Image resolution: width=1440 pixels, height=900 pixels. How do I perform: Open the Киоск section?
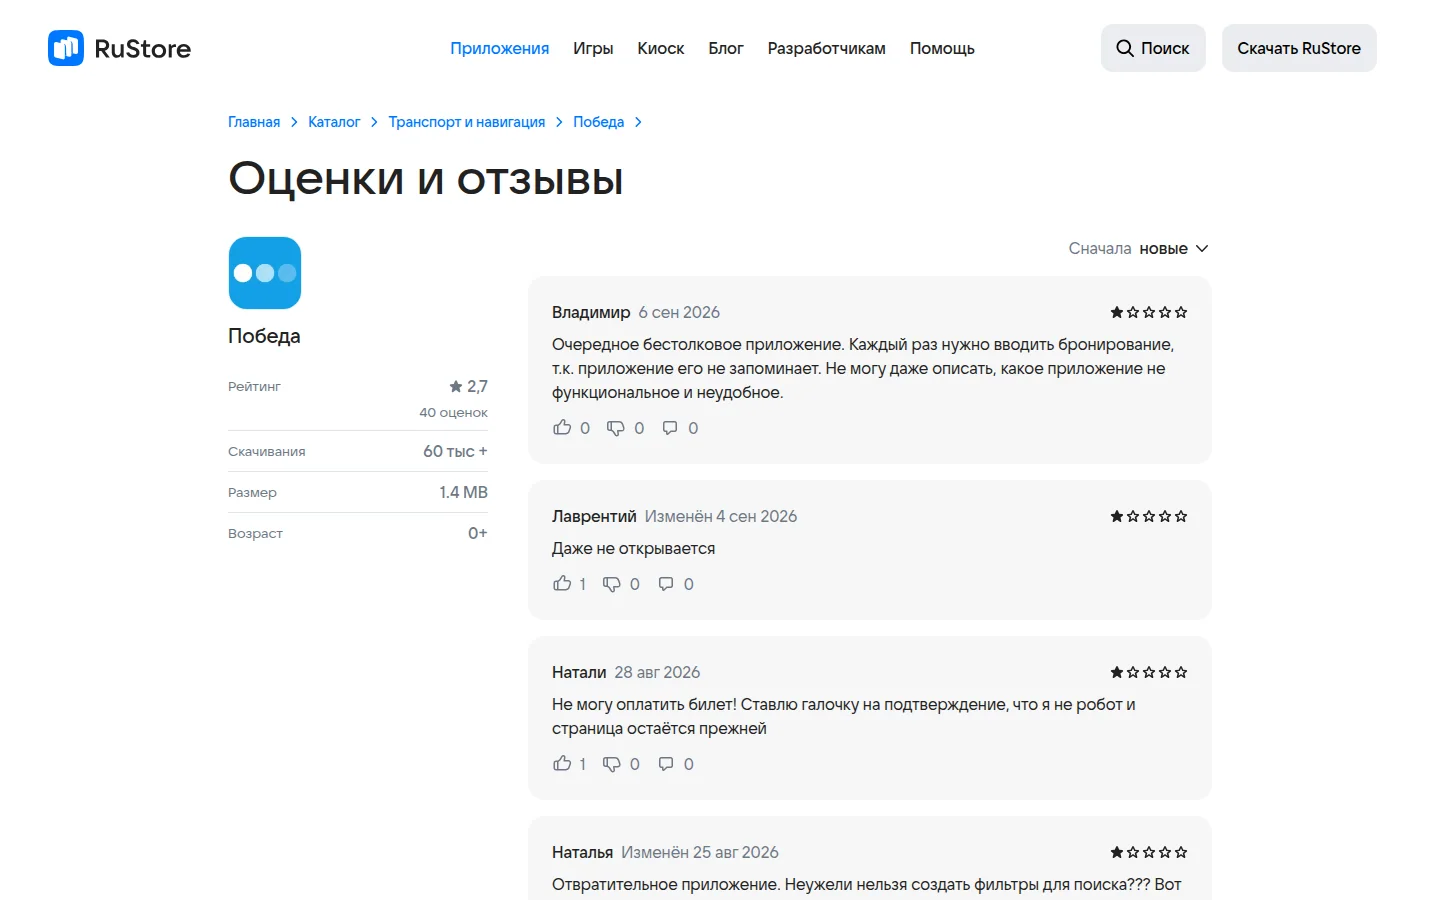coord(661,48)
